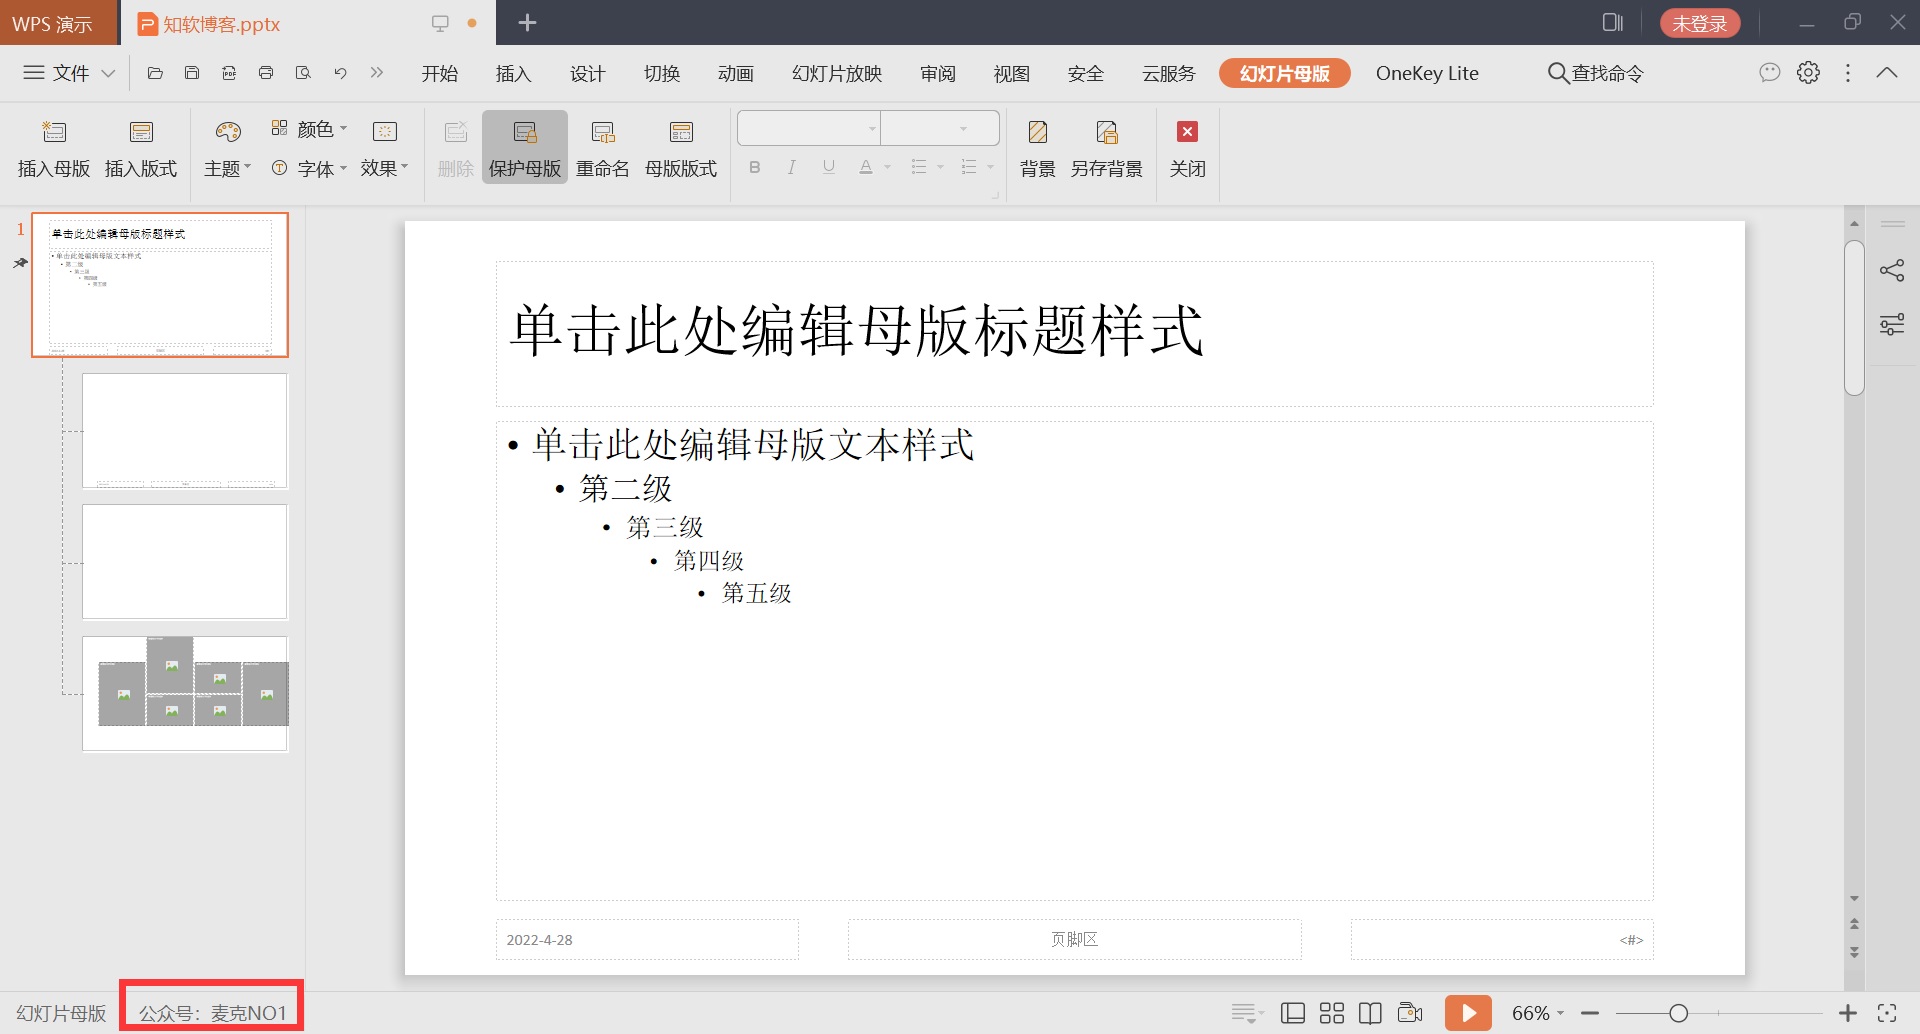1920x1034 pixels.
Task: Open the Colors (颜色) dropdown
Action: [x=309, y=129]
